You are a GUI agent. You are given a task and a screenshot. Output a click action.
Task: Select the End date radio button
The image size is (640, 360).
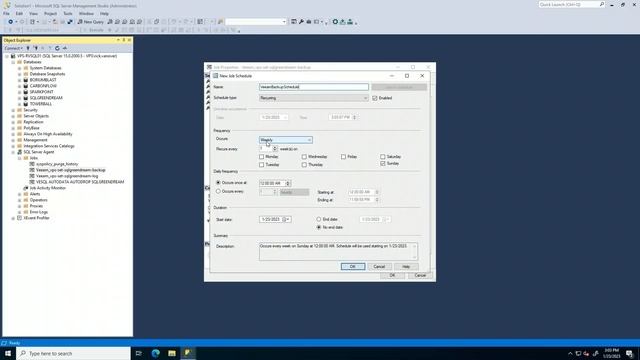tap(319, 220)
